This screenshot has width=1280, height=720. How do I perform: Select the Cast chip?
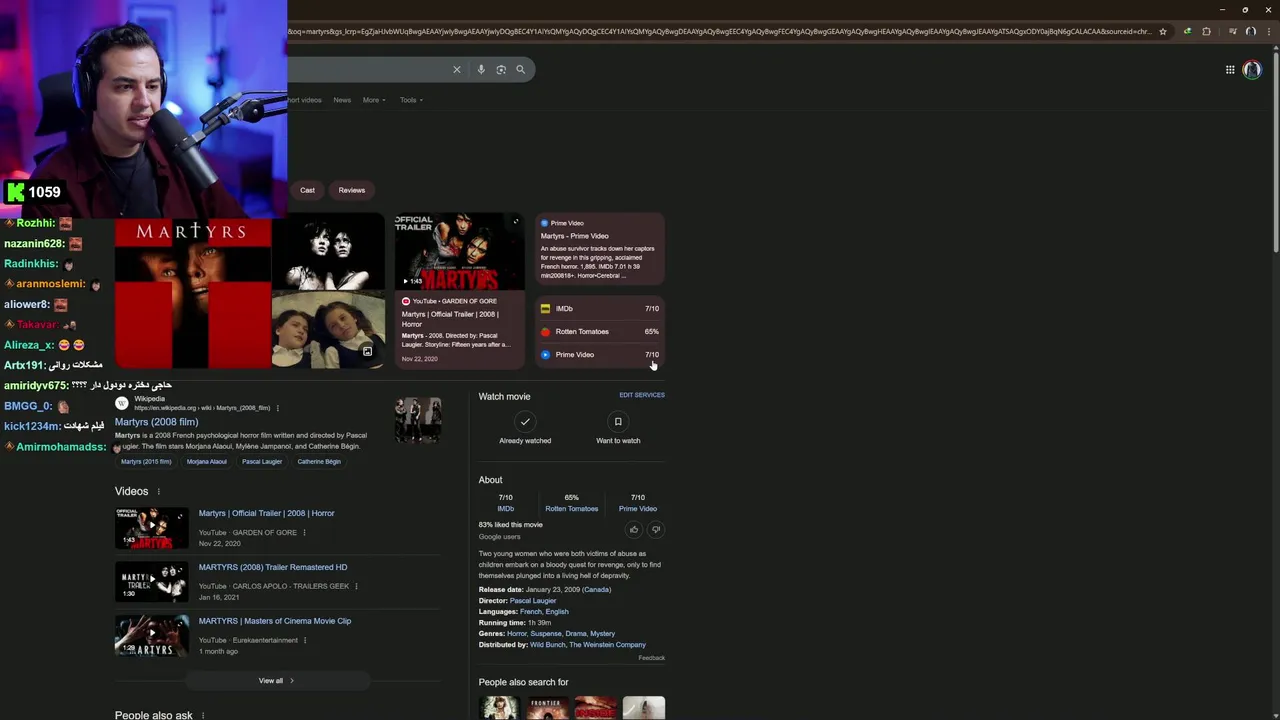click(307, 190)
